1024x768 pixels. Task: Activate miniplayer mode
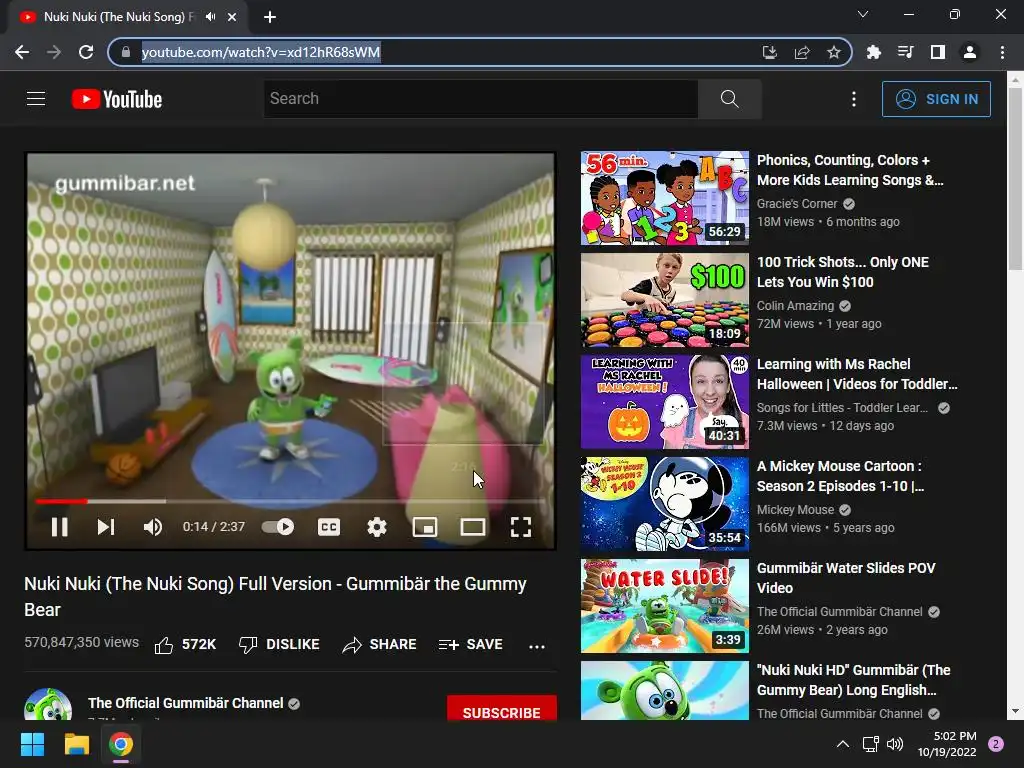tap(425, 527)
